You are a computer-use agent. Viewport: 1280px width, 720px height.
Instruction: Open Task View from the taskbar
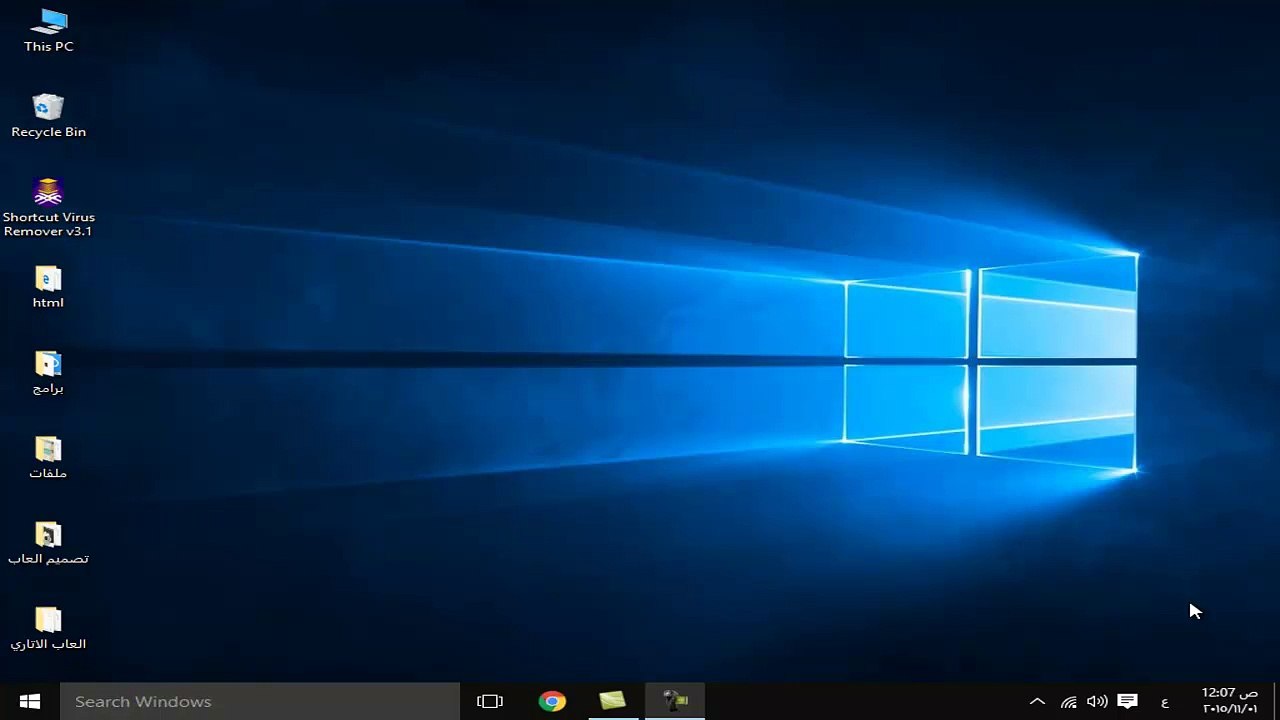coord(490,701)
